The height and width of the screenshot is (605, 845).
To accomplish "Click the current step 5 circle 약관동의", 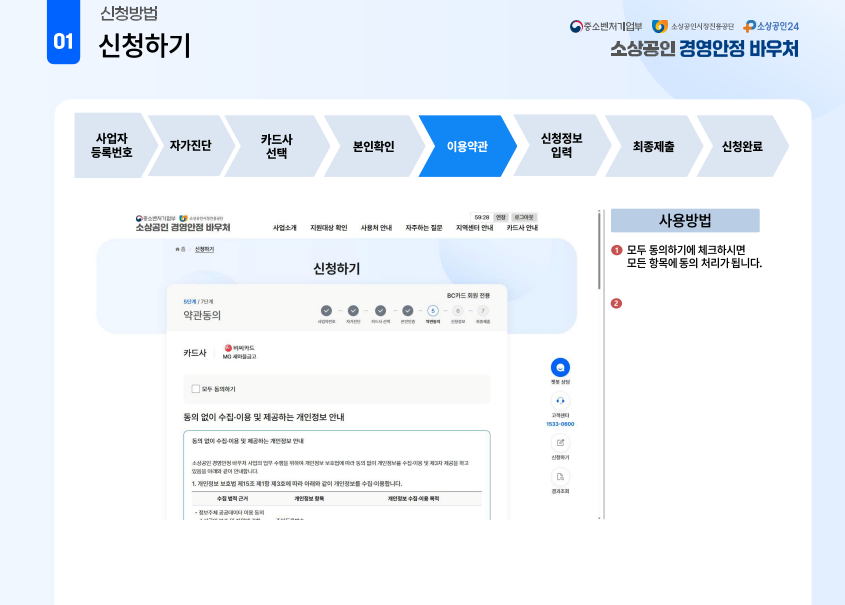I will [433, 311].
